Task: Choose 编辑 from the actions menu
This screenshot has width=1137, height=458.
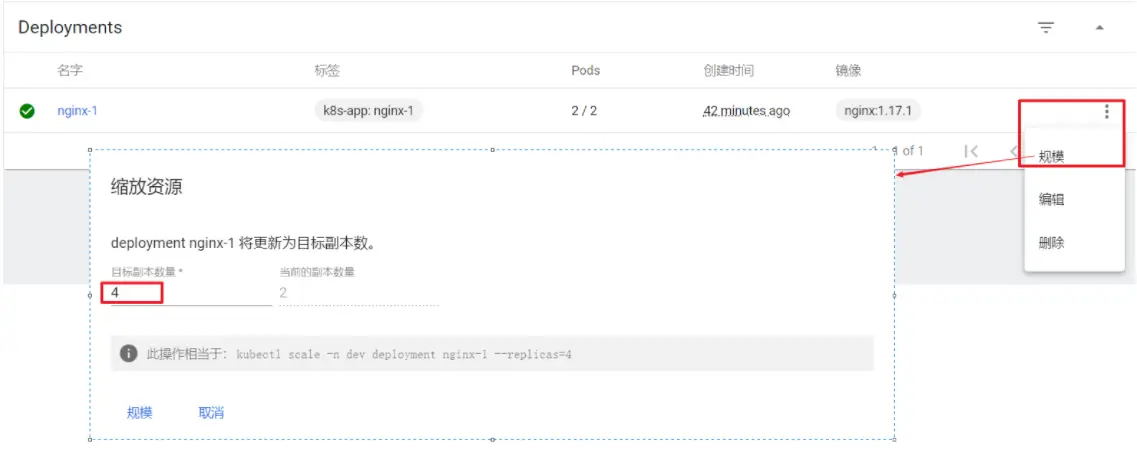Action: 1051,200
